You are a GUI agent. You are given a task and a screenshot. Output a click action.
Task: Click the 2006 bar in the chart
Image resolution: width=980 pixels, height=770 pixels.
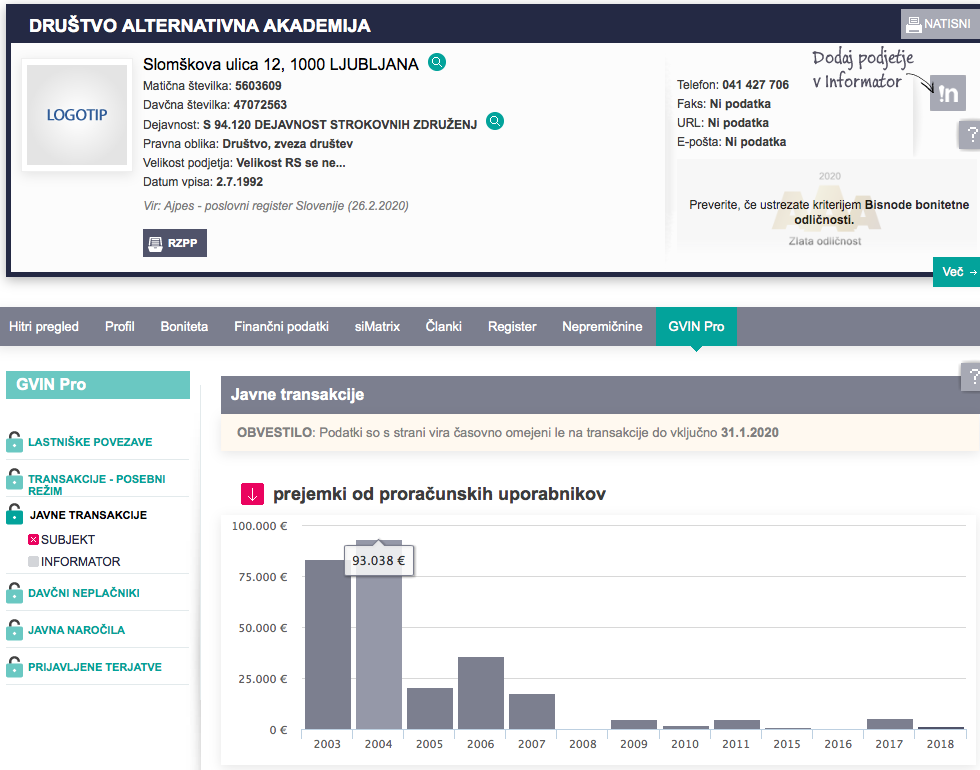[481, 693]
